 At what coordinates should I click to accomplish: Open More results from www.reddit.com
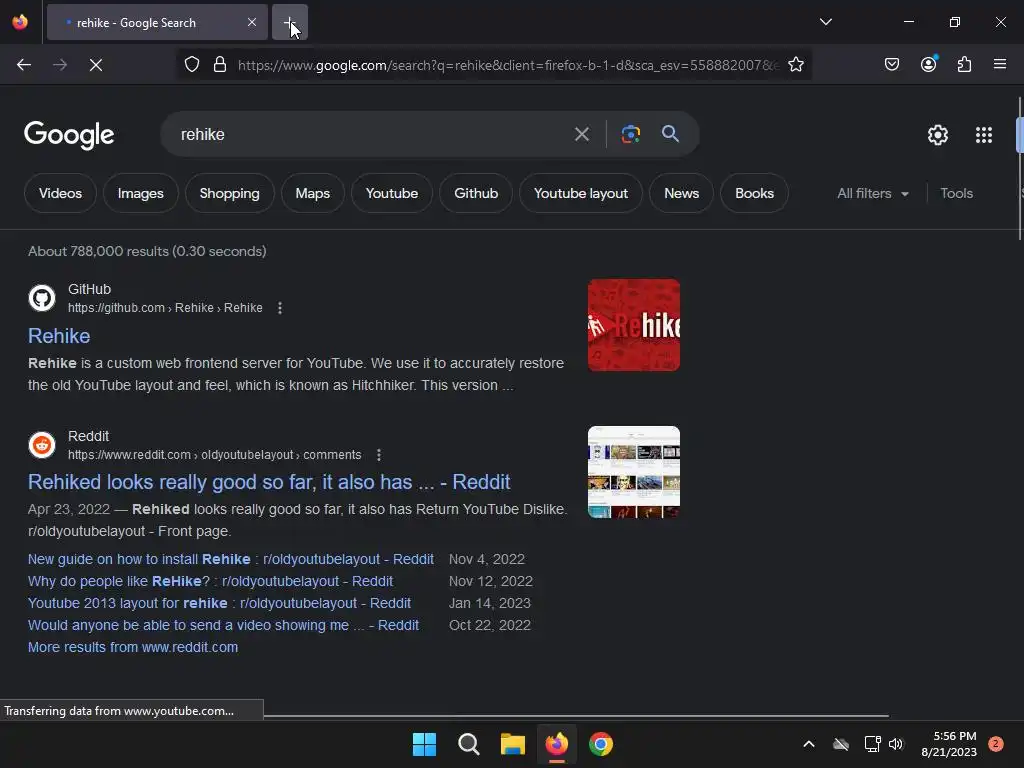pyautogui.click(x=133, y=647)
